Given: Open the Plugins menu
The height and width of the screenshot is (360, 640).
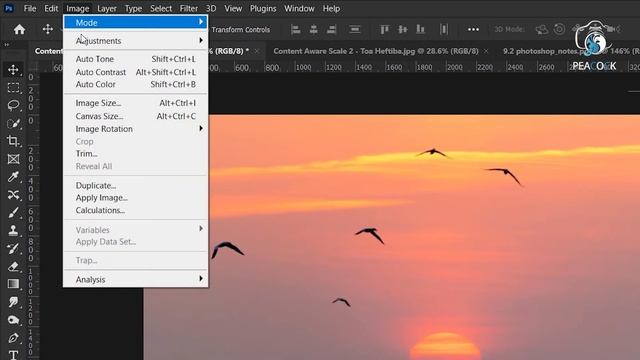Looking at the screenshot, I should pyautogui.click(x=263, y=8).
